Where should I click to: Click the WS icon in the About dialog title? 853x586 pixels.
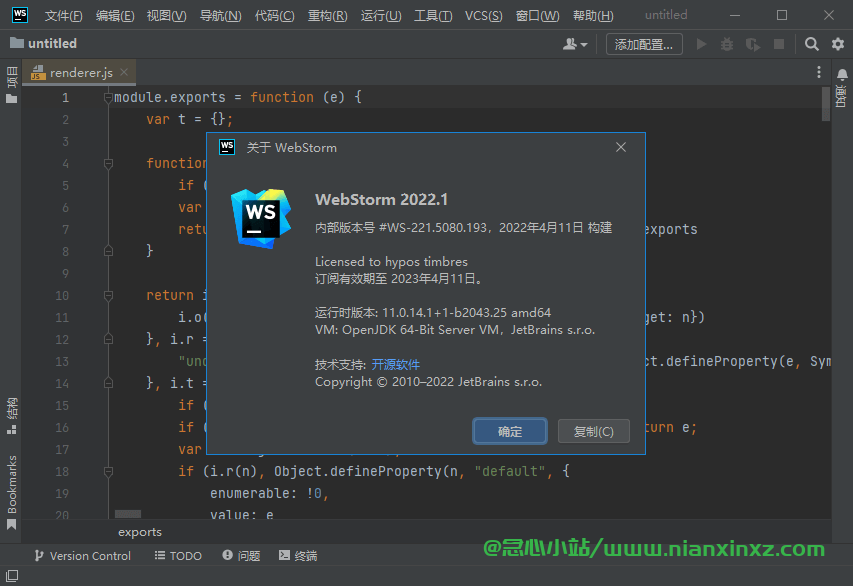coord(227,147)
